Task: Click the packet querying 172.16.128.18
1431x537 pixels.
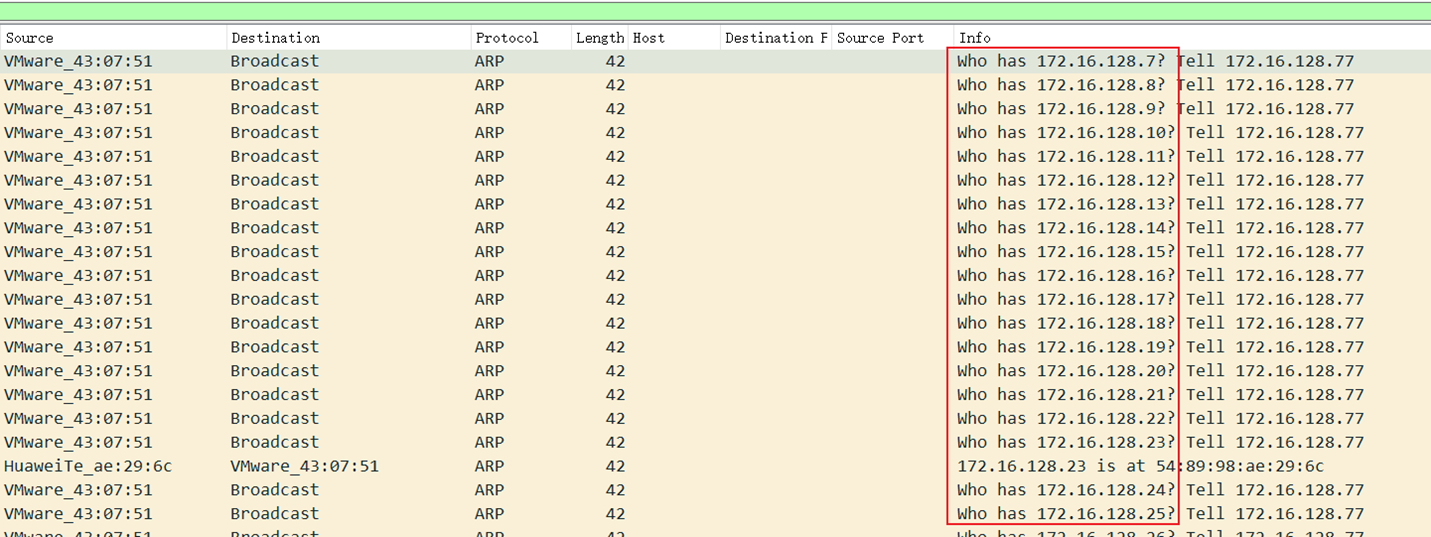Action: (x=1065, y=323)
